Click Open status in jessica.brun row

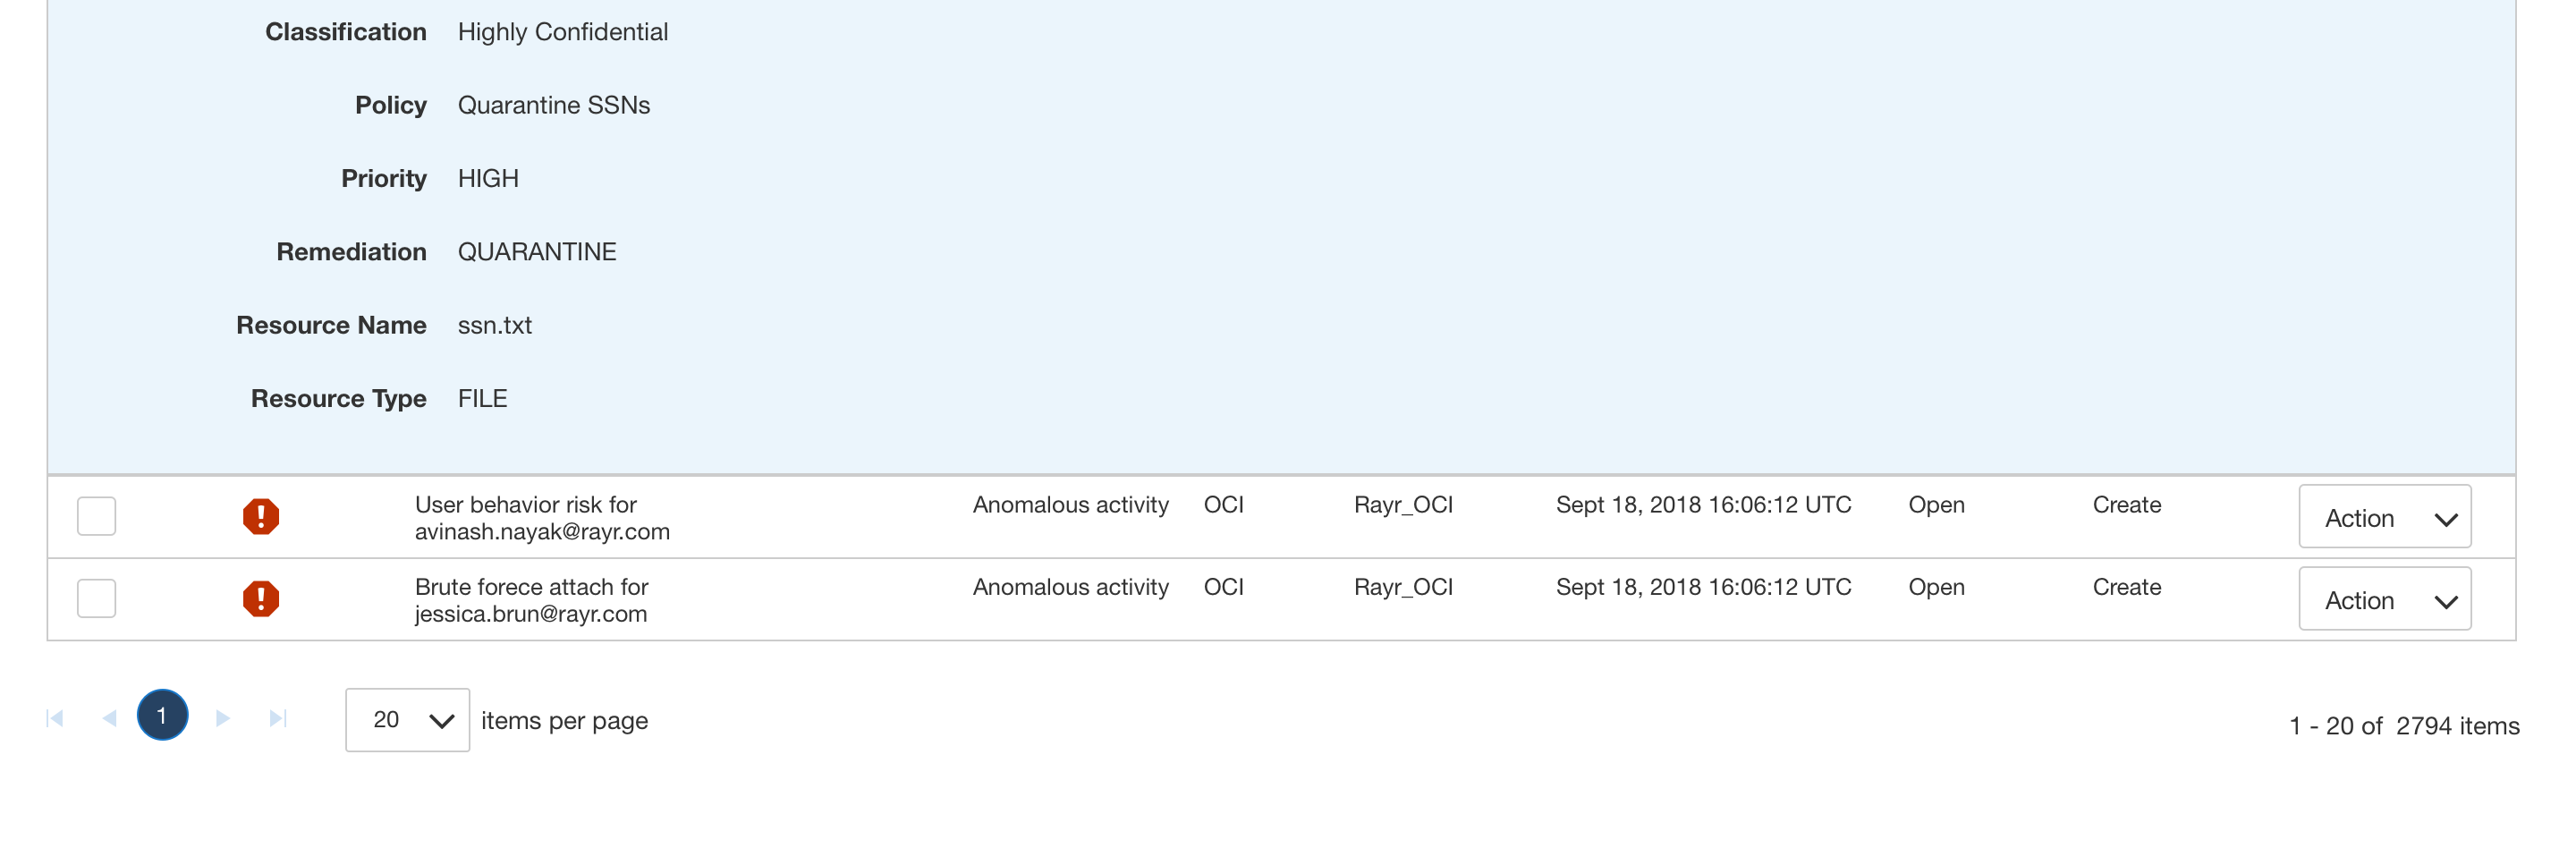pyautogui.click(x=1936, y=587)
